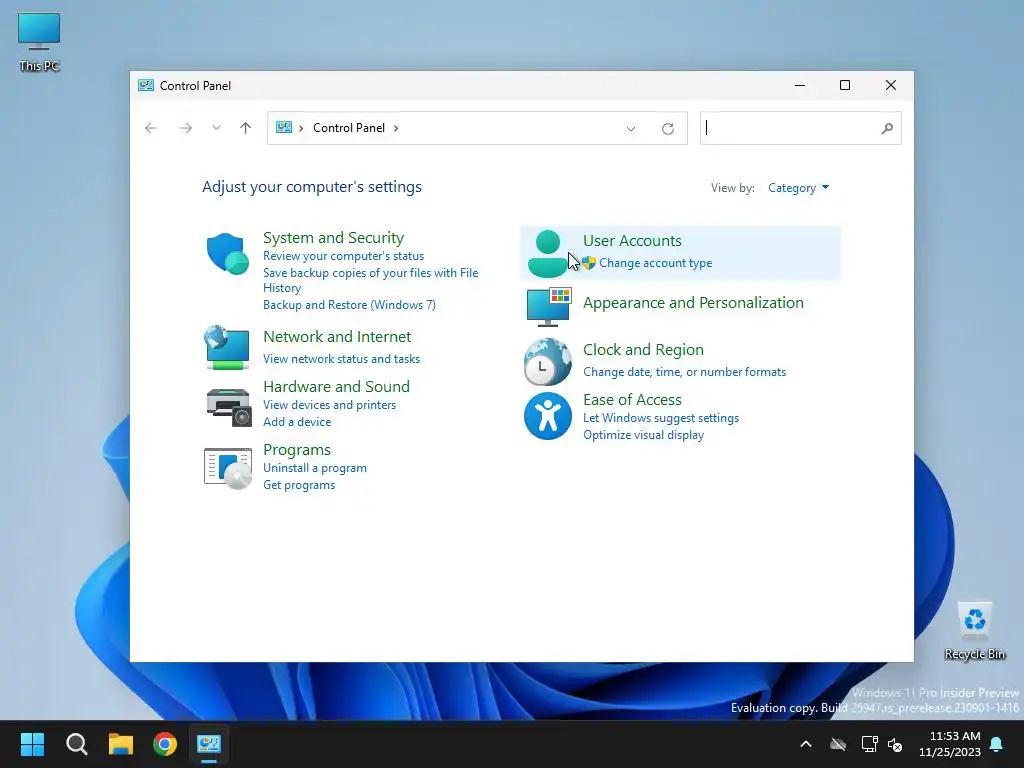Open Save backup copies with File History
The width and height of the screenshot is (1024, 768).
(x=370, y=280)
